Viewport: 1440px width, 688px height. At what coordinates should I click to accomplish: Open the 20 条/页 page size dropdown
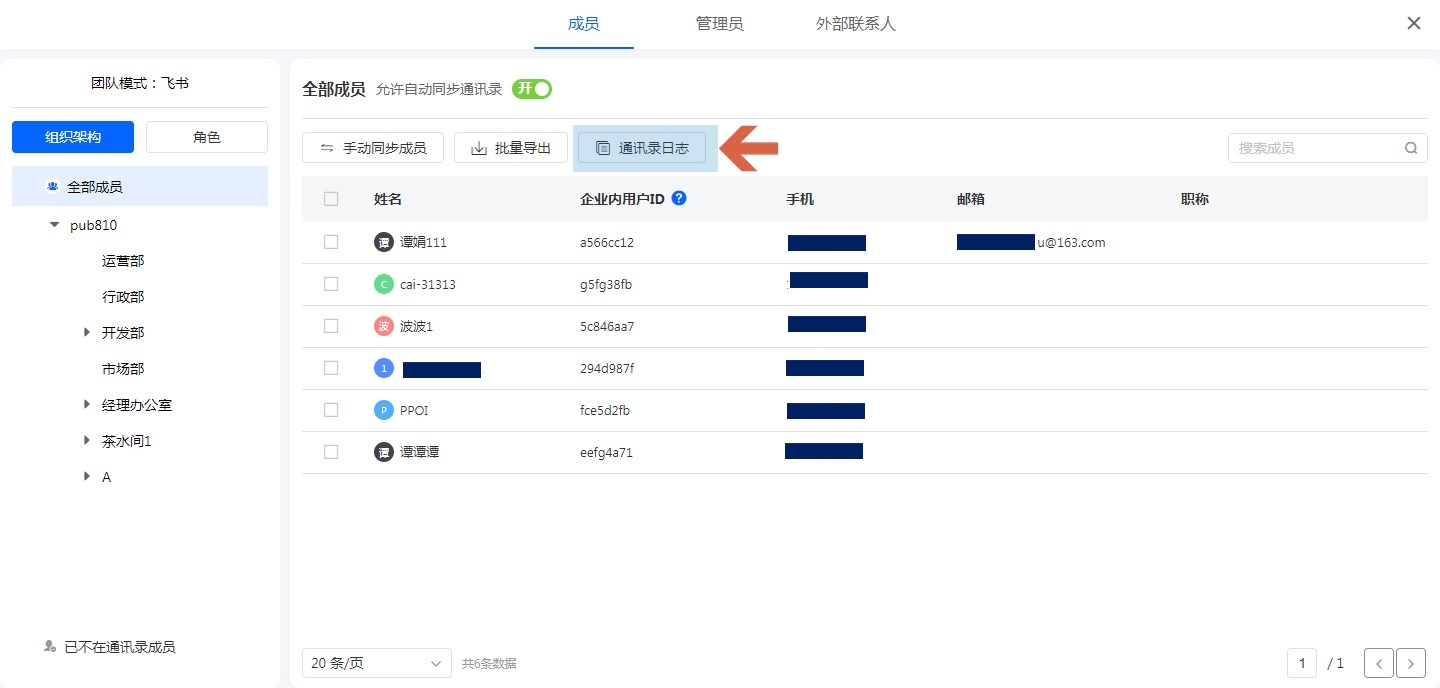point(376,663)
